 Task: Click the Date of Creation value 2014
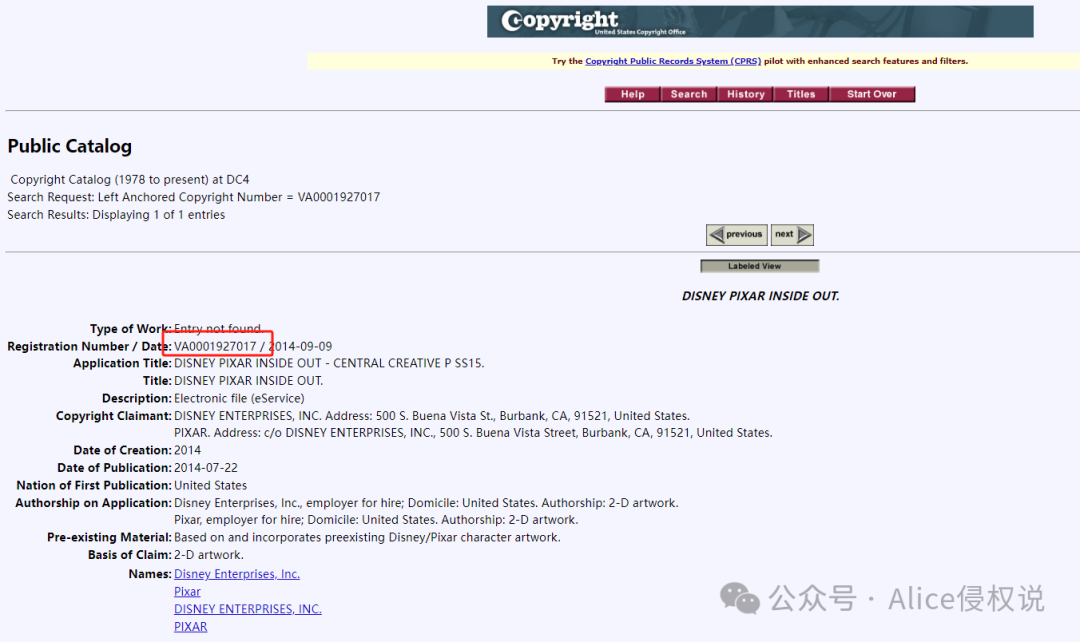pos(187,451)
